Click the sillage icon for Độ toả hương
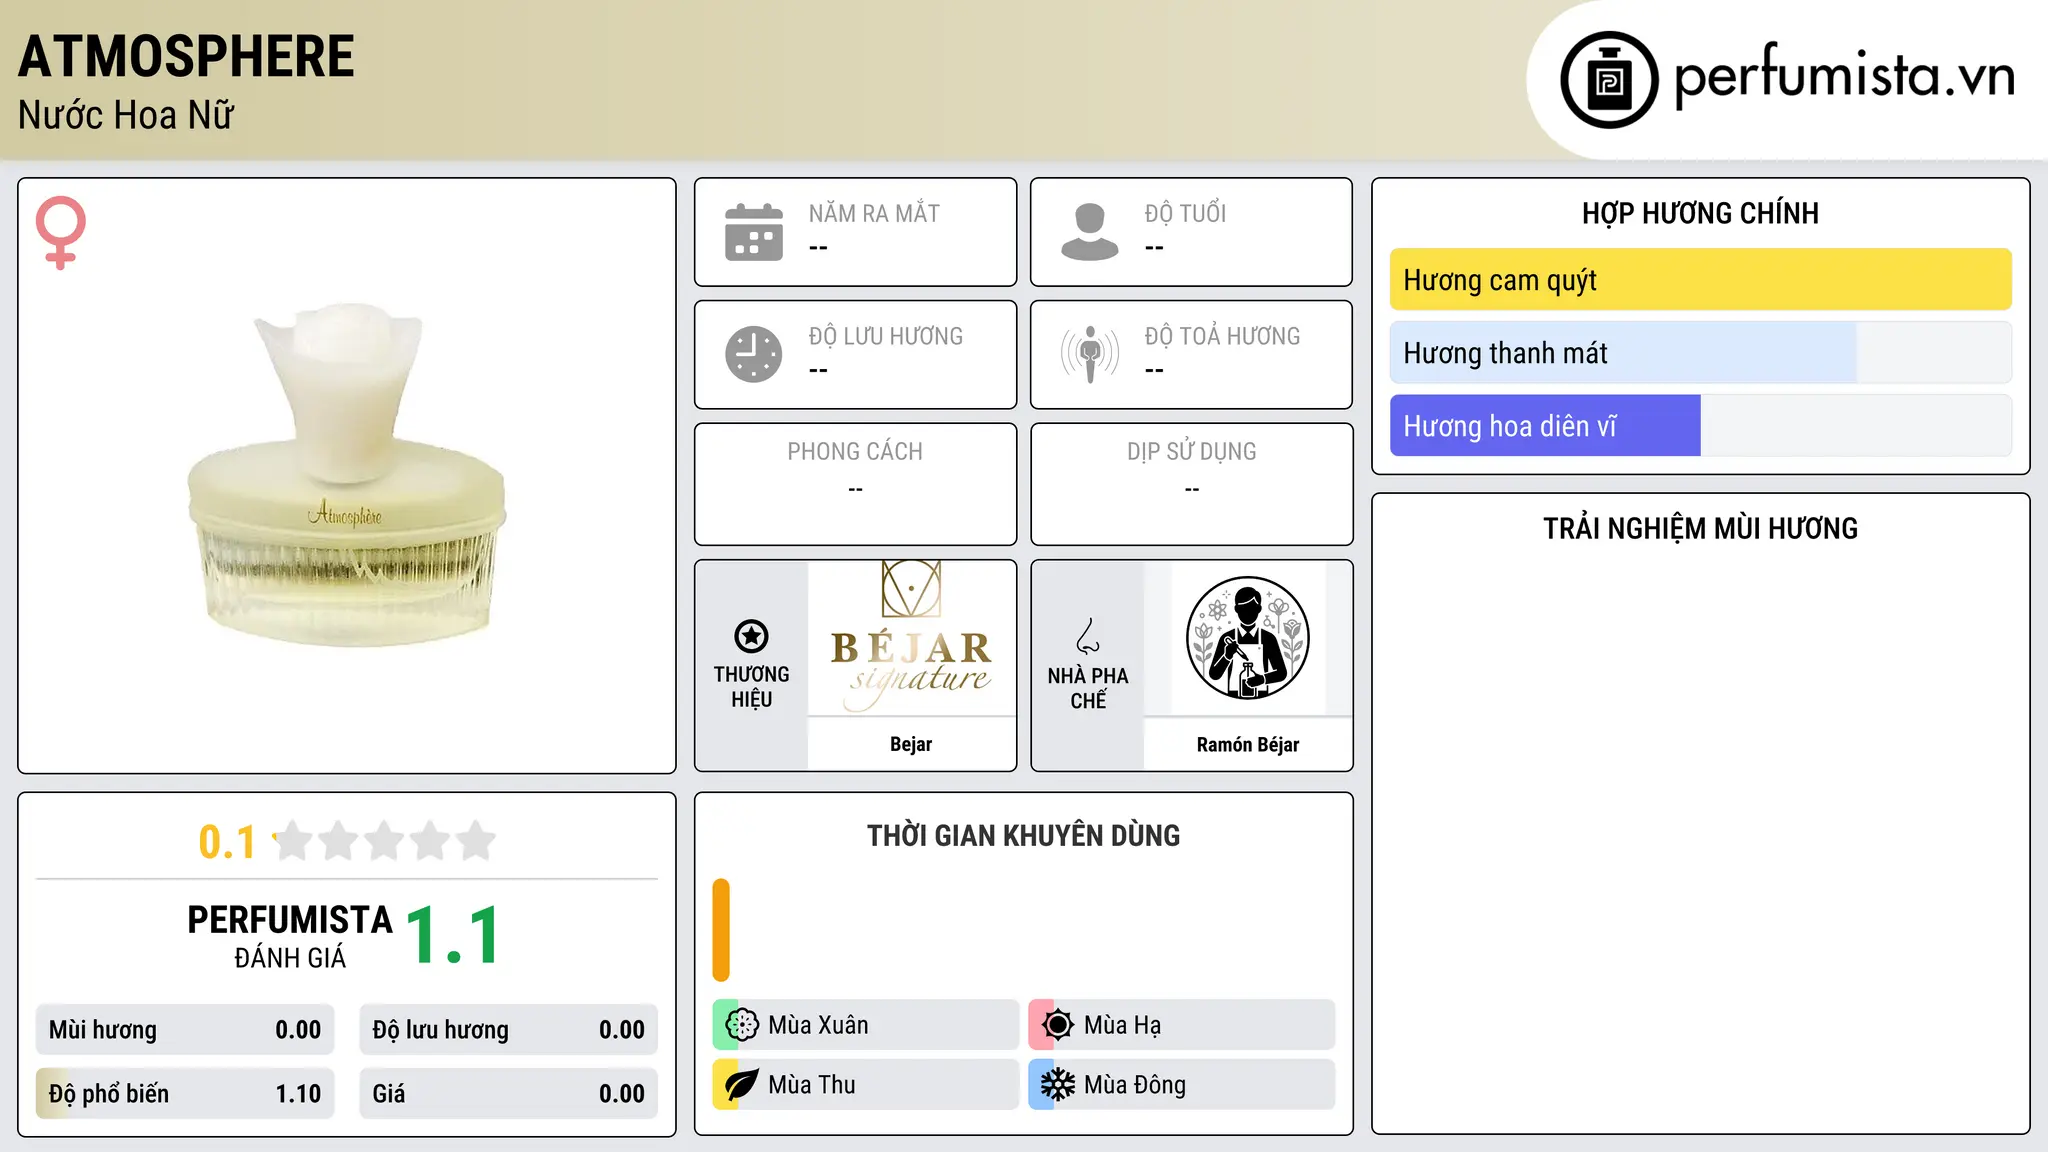The width and height of the screenshot is (2048, 1152). click(1090, 354)
